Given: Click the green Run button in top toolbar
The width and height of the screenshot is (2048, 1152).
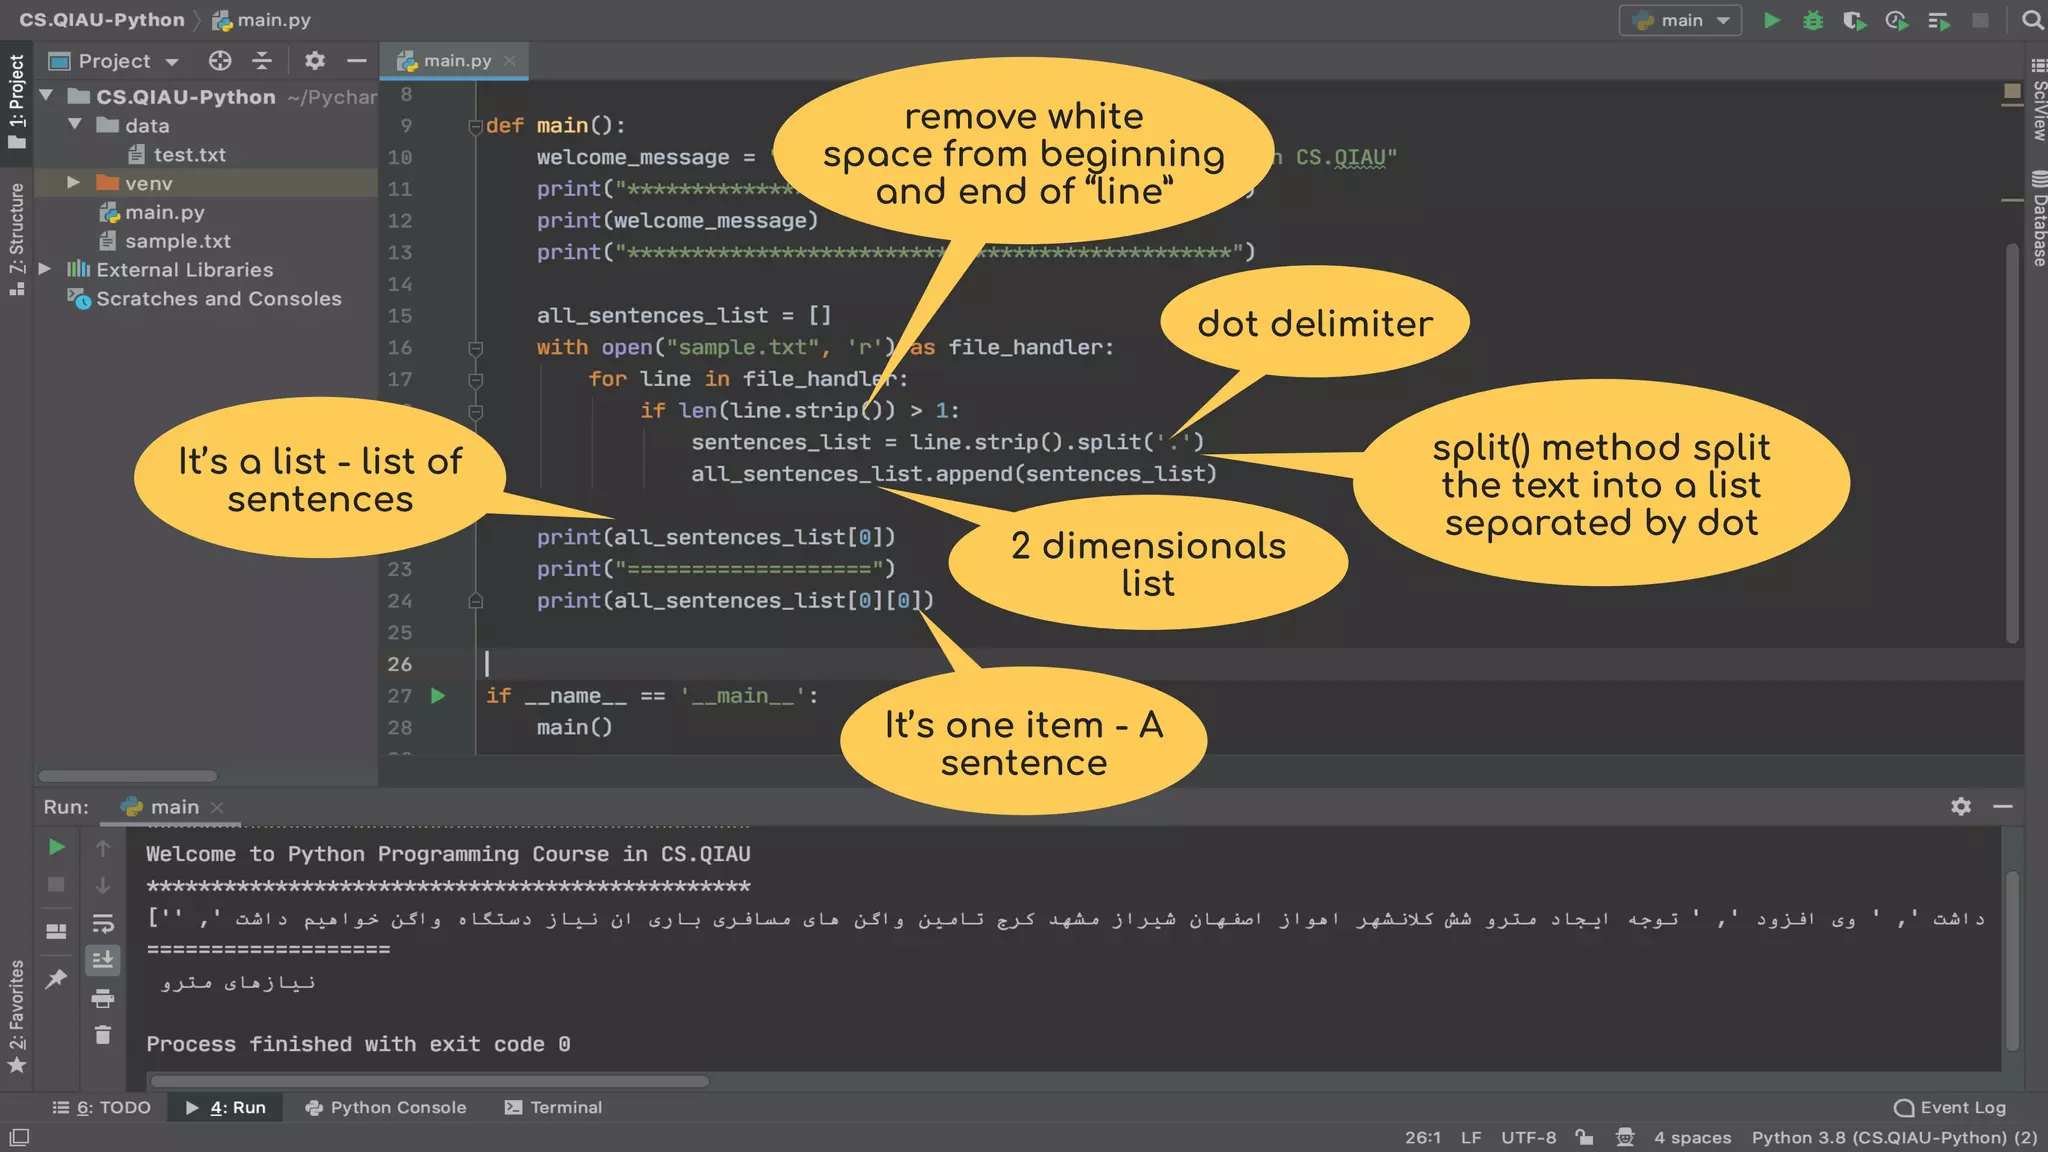Looking at the screenshot, I should tap(1771, 20).
